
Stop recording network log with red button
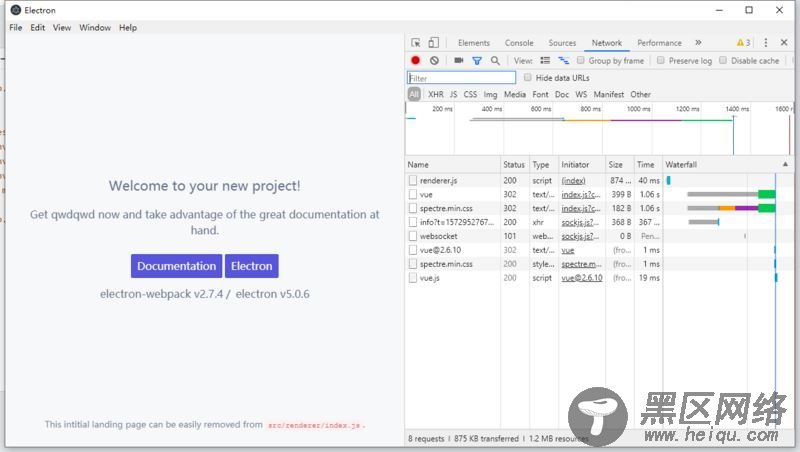click(415, 60)
